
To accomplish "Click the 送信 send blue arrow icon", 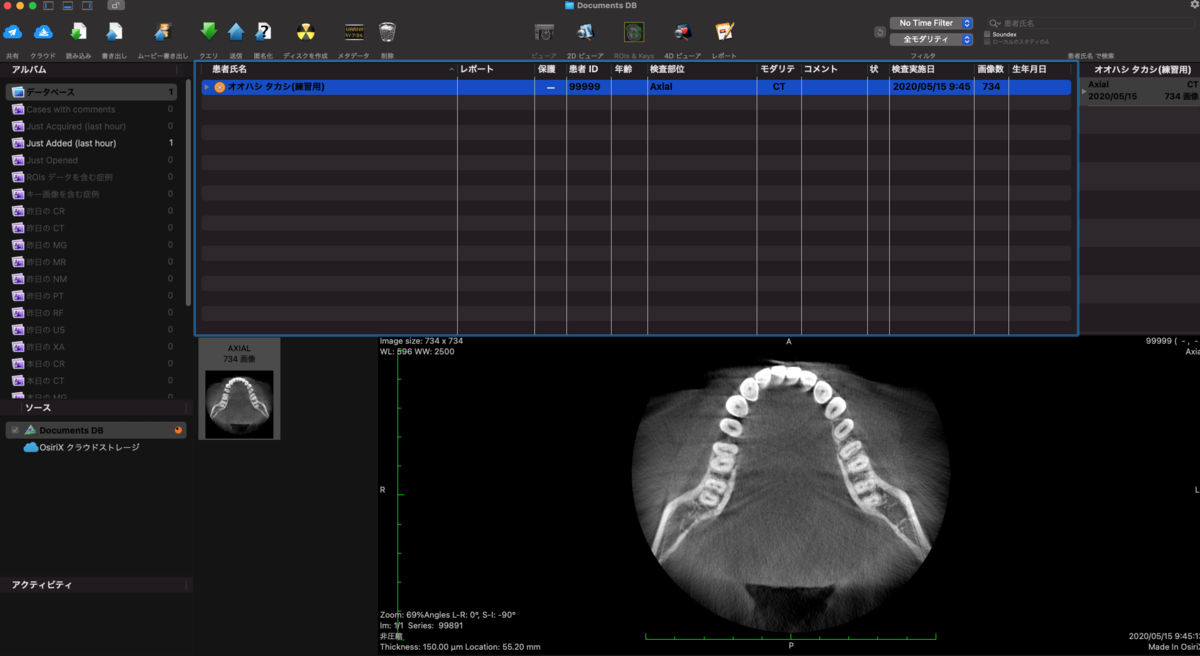I will 236,32.
